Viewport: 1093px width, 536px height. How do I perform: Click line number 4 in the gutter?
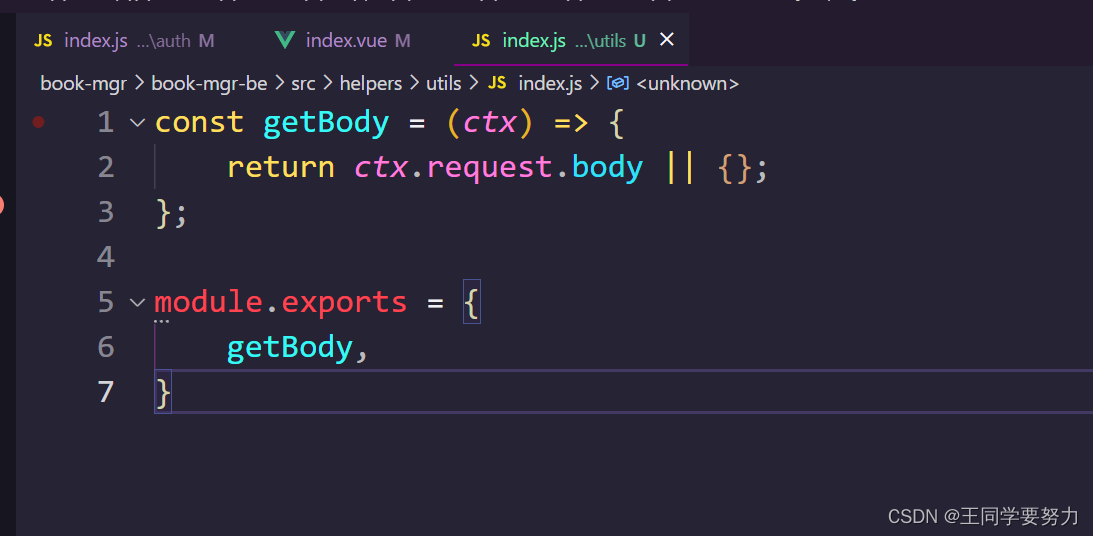coord(106,257)
